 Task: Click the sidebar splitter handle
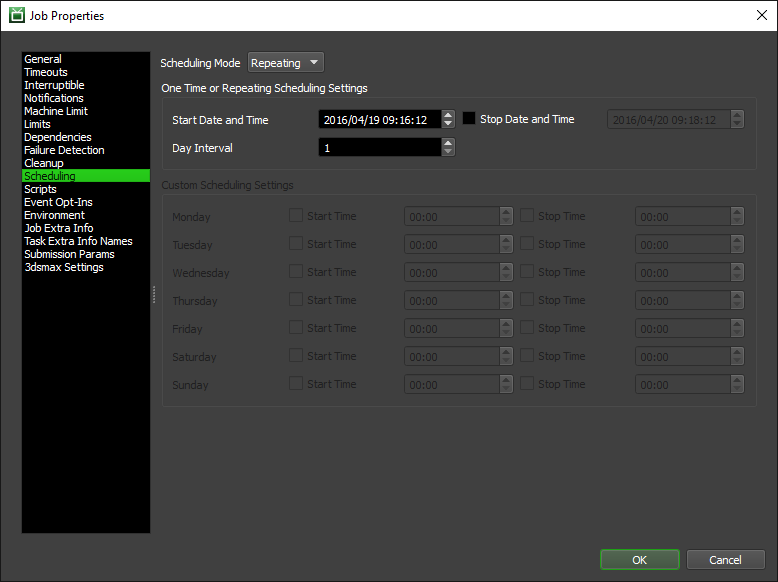(x=154, y=294)
